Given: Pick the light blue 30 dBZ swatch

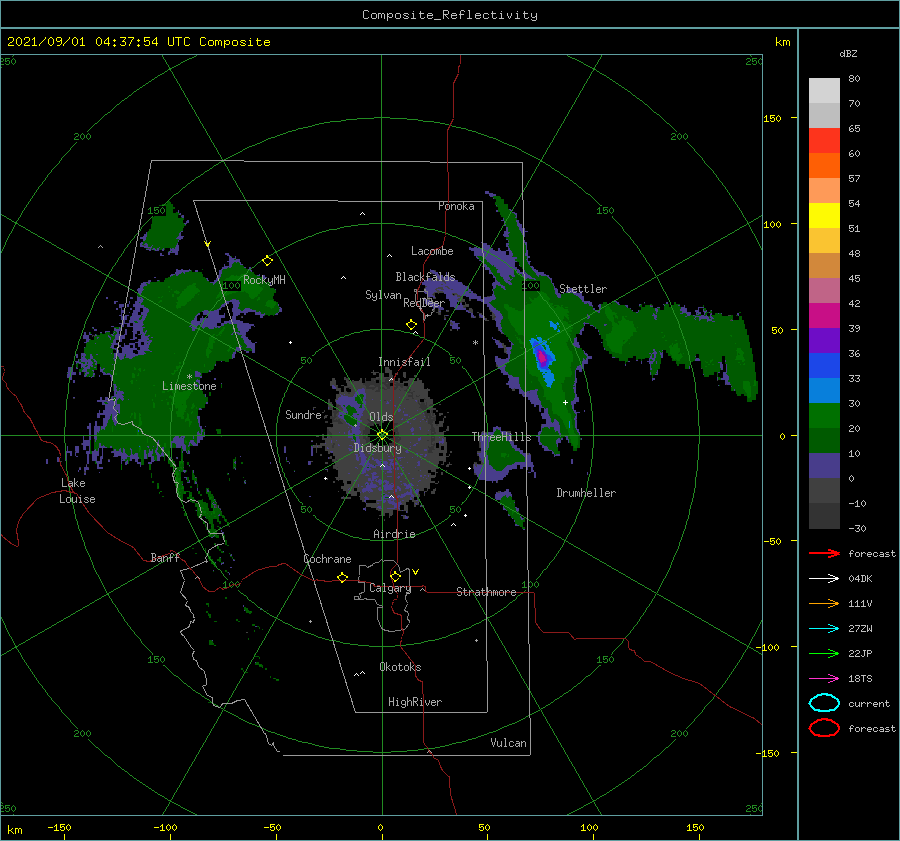Looking at the screenshot, I should pyautogui.click(x=824, y=390).
